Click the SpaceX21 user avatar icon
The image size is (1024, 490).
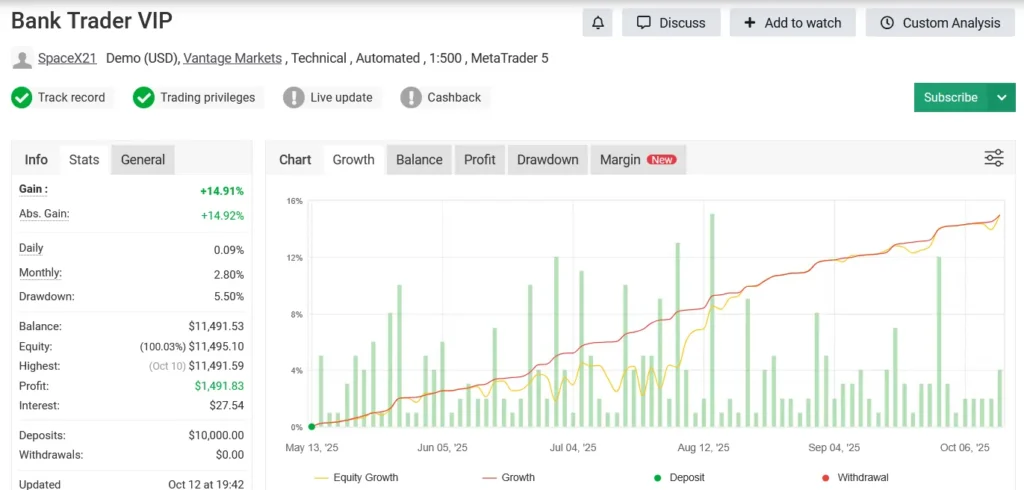[22, 59]
